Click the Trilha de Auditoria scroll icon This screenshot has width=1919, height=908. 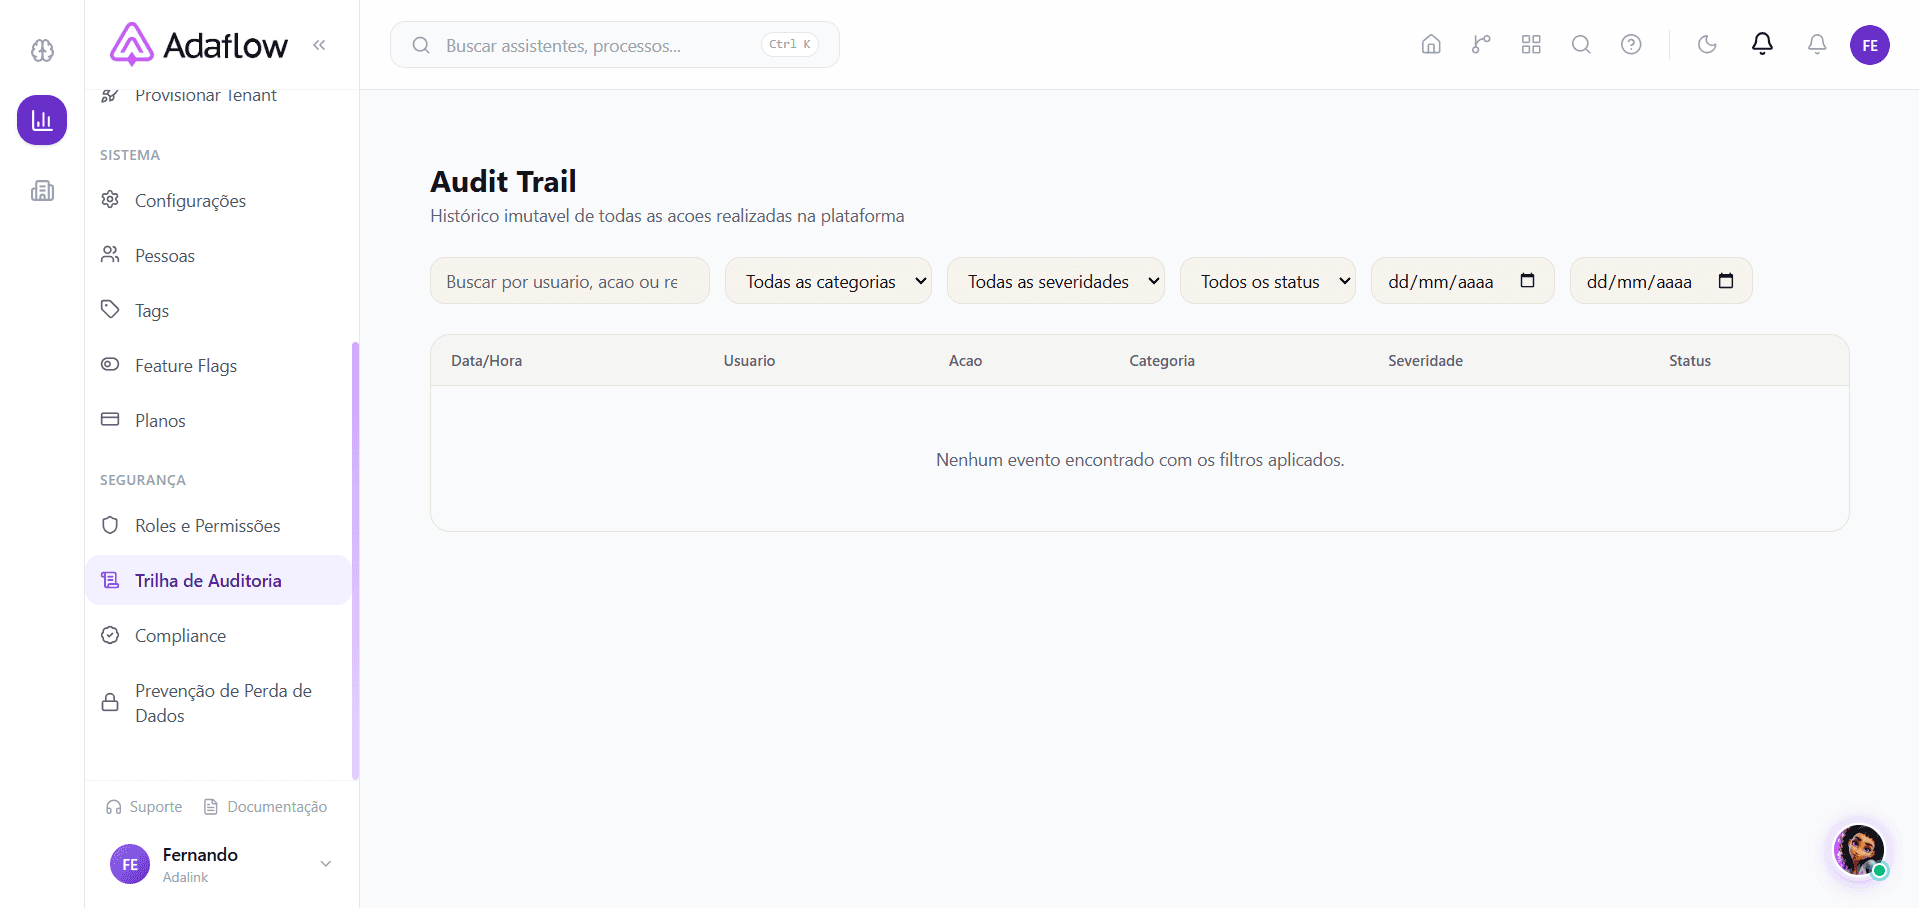(110, 580)
